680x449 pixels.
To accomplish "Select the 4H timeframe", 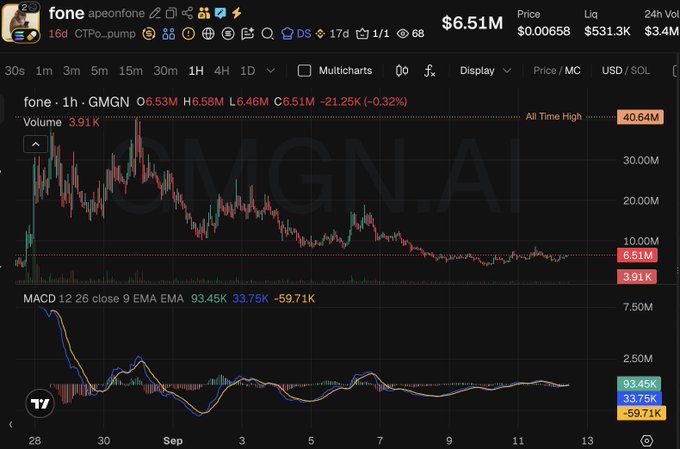I will pyautogui.click(x=222, y=70).
